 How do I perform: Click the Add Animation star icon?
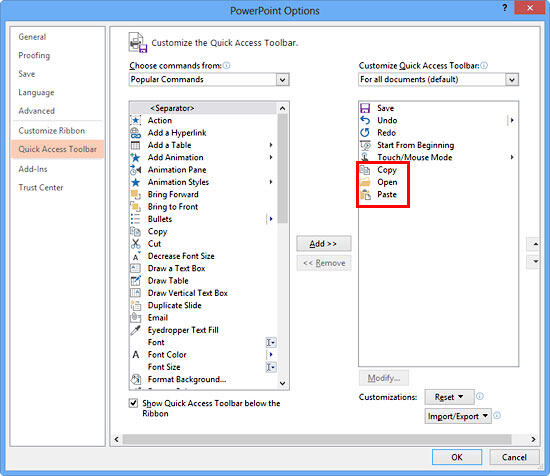(x=135, y=157)
